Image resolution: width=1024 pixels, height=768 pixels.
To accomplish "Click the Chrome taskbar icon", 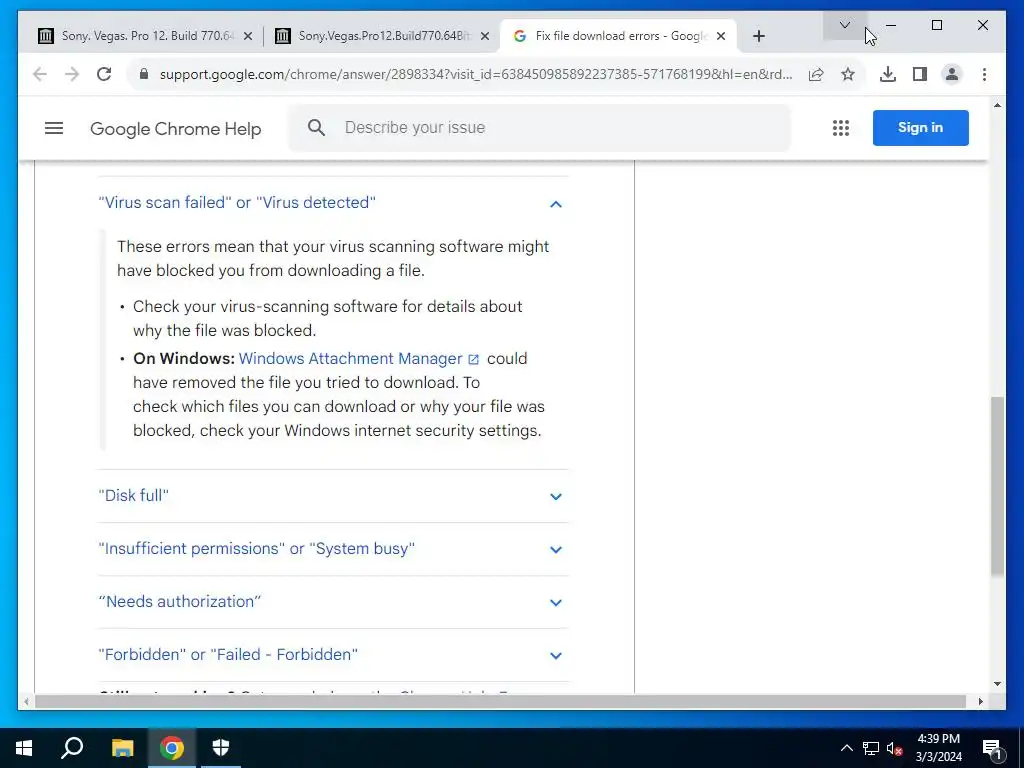I will [x=172, y=748].
